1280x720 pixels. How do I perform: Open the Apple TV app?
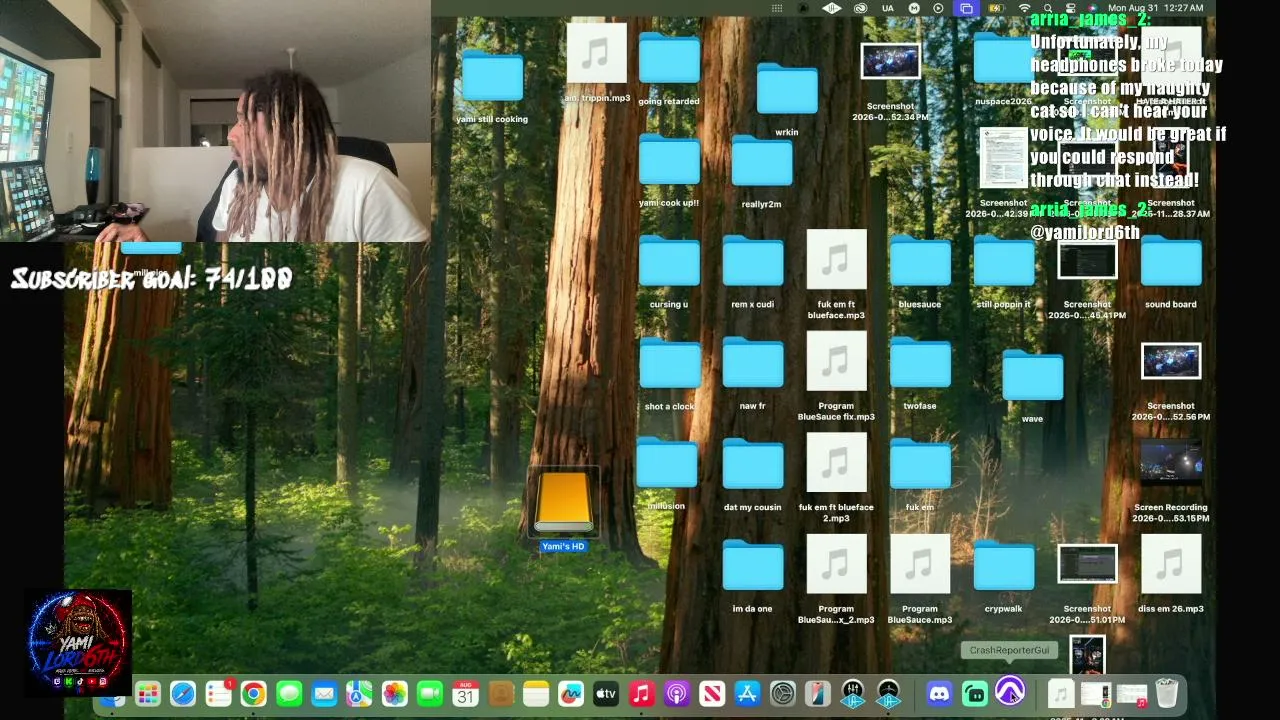click(x=606, y=693)
